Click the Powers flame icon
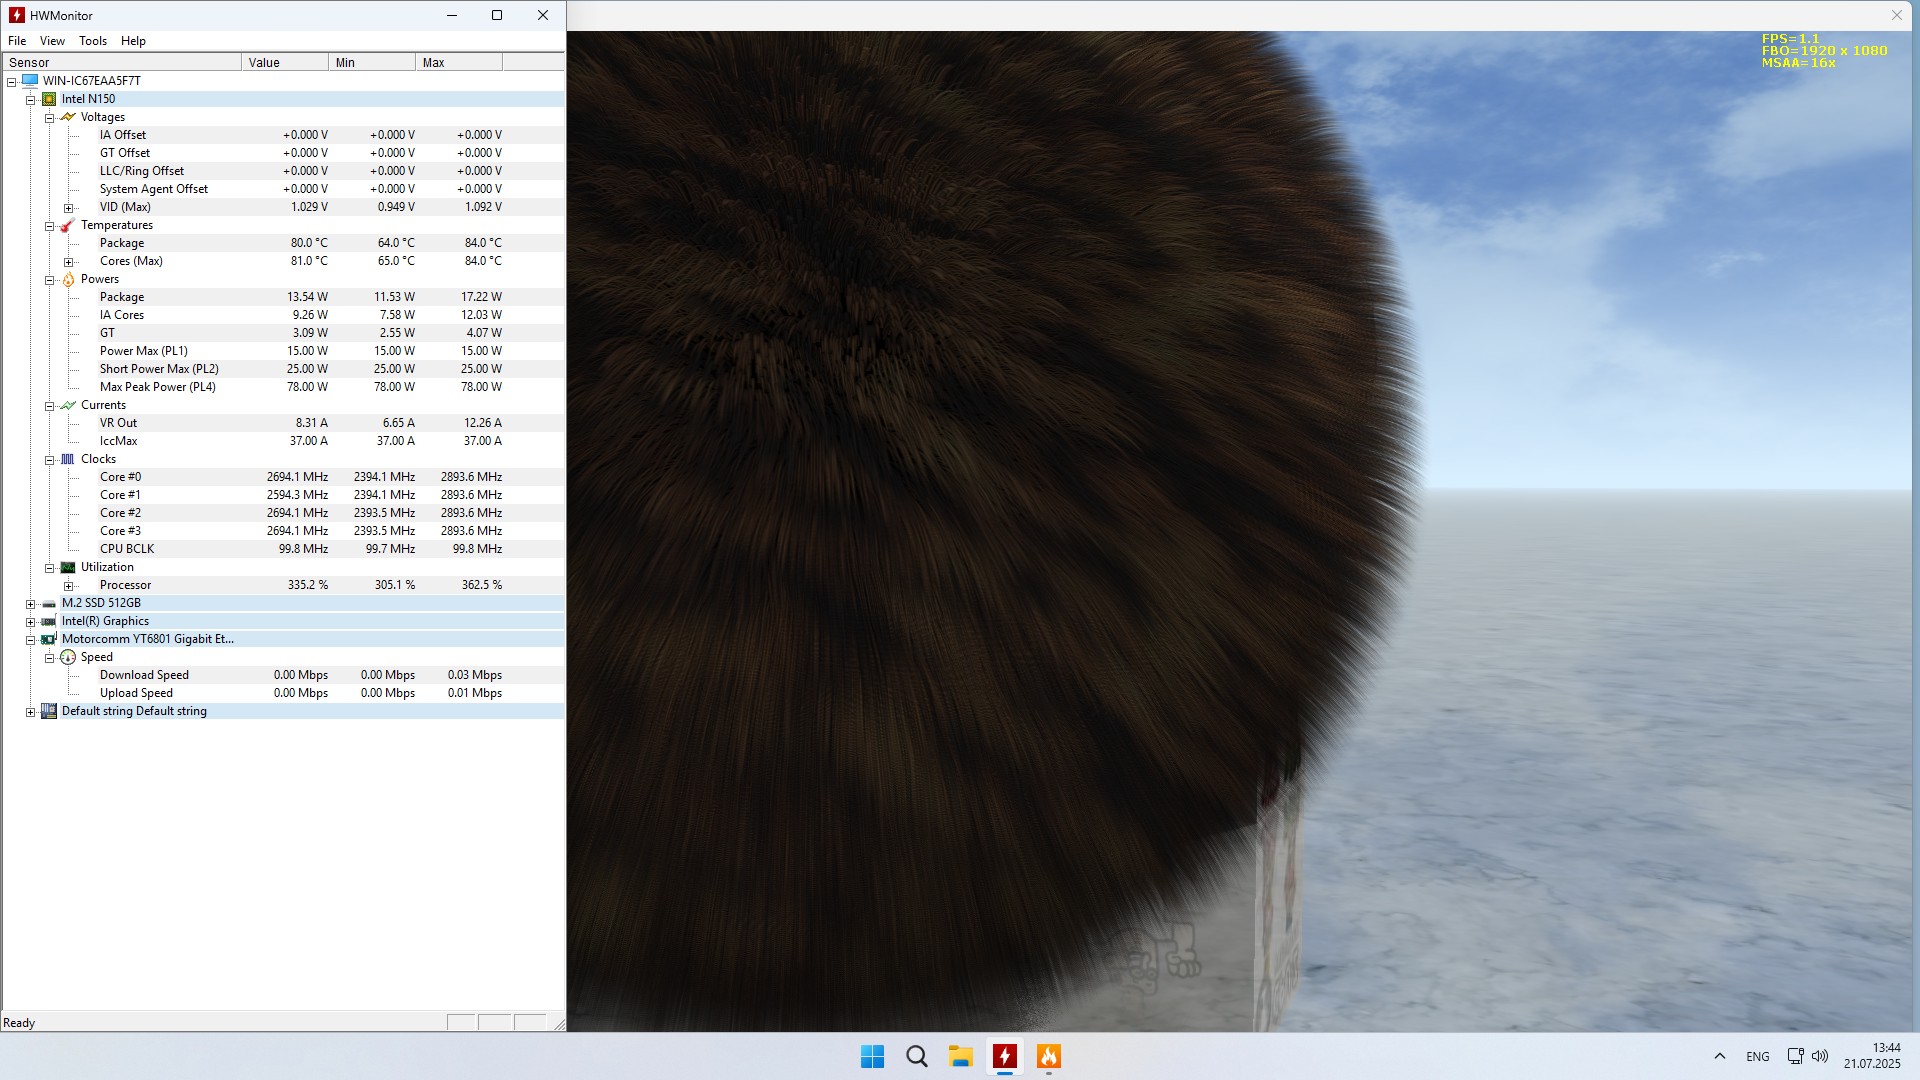 [68, 279]
